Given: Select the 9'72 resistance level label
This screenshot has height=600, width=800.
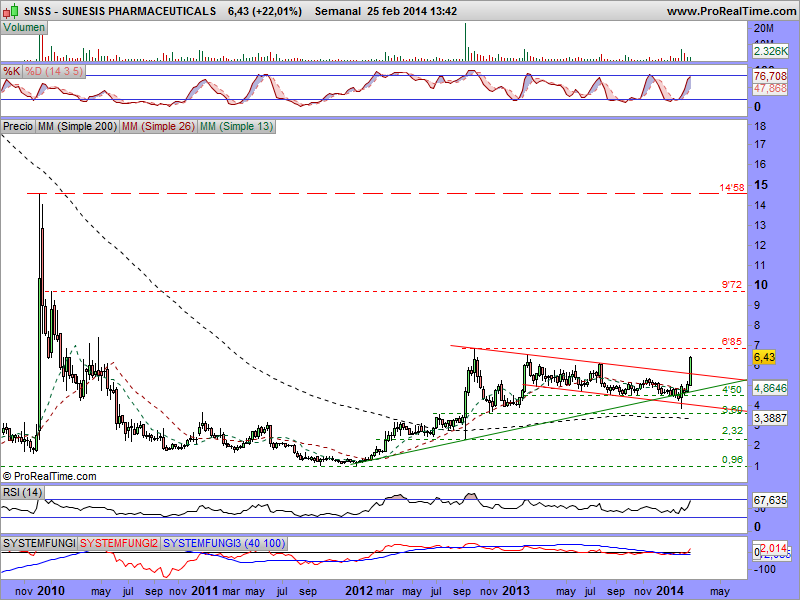Looking at the screenshot, I should [732, 285].
